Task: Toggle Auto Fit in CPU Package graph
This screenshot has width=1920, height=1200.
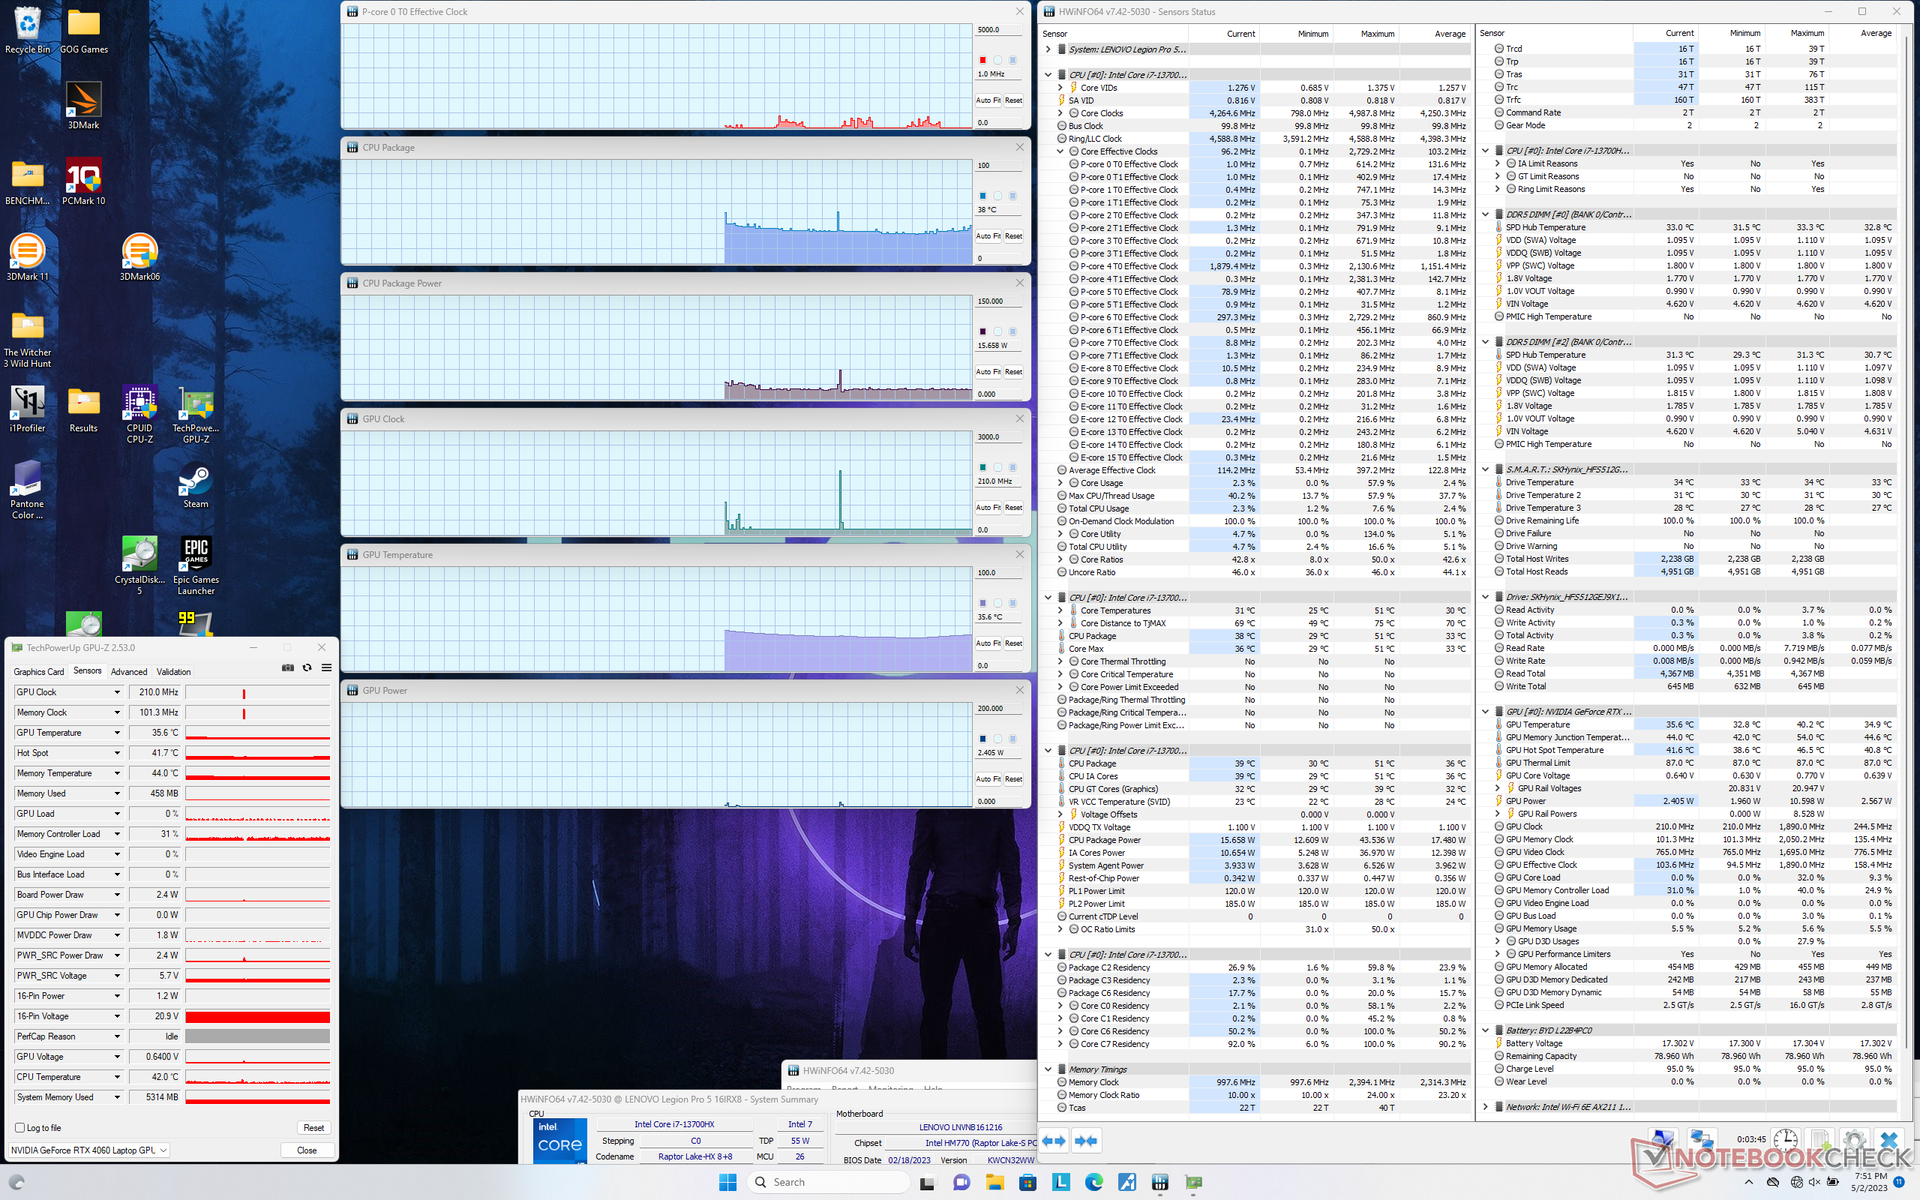Action: (x=988, y=236)
